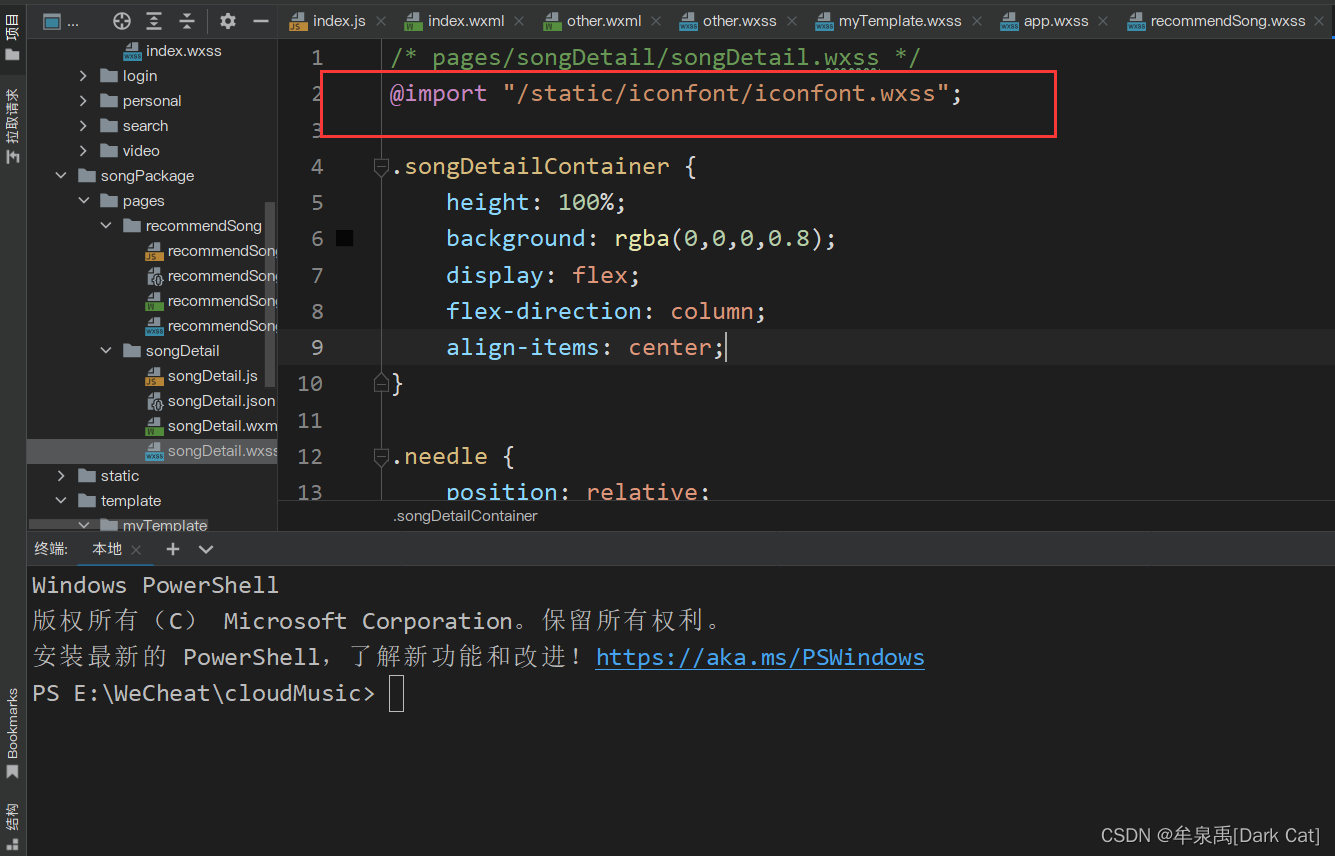Viewport: 1335px width, 856px height.
Task: Hide the project panel with the minus icon
Action: 260,21
